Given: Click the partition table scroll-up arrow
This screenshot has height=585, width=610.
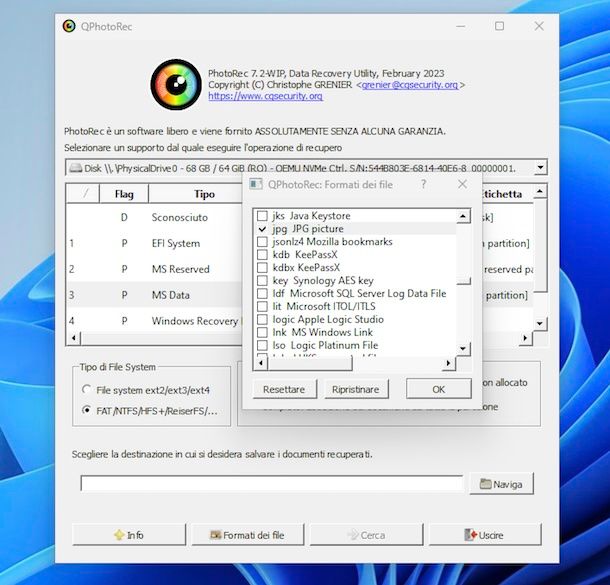Looking at the screenshot, I should pos(540,191).
